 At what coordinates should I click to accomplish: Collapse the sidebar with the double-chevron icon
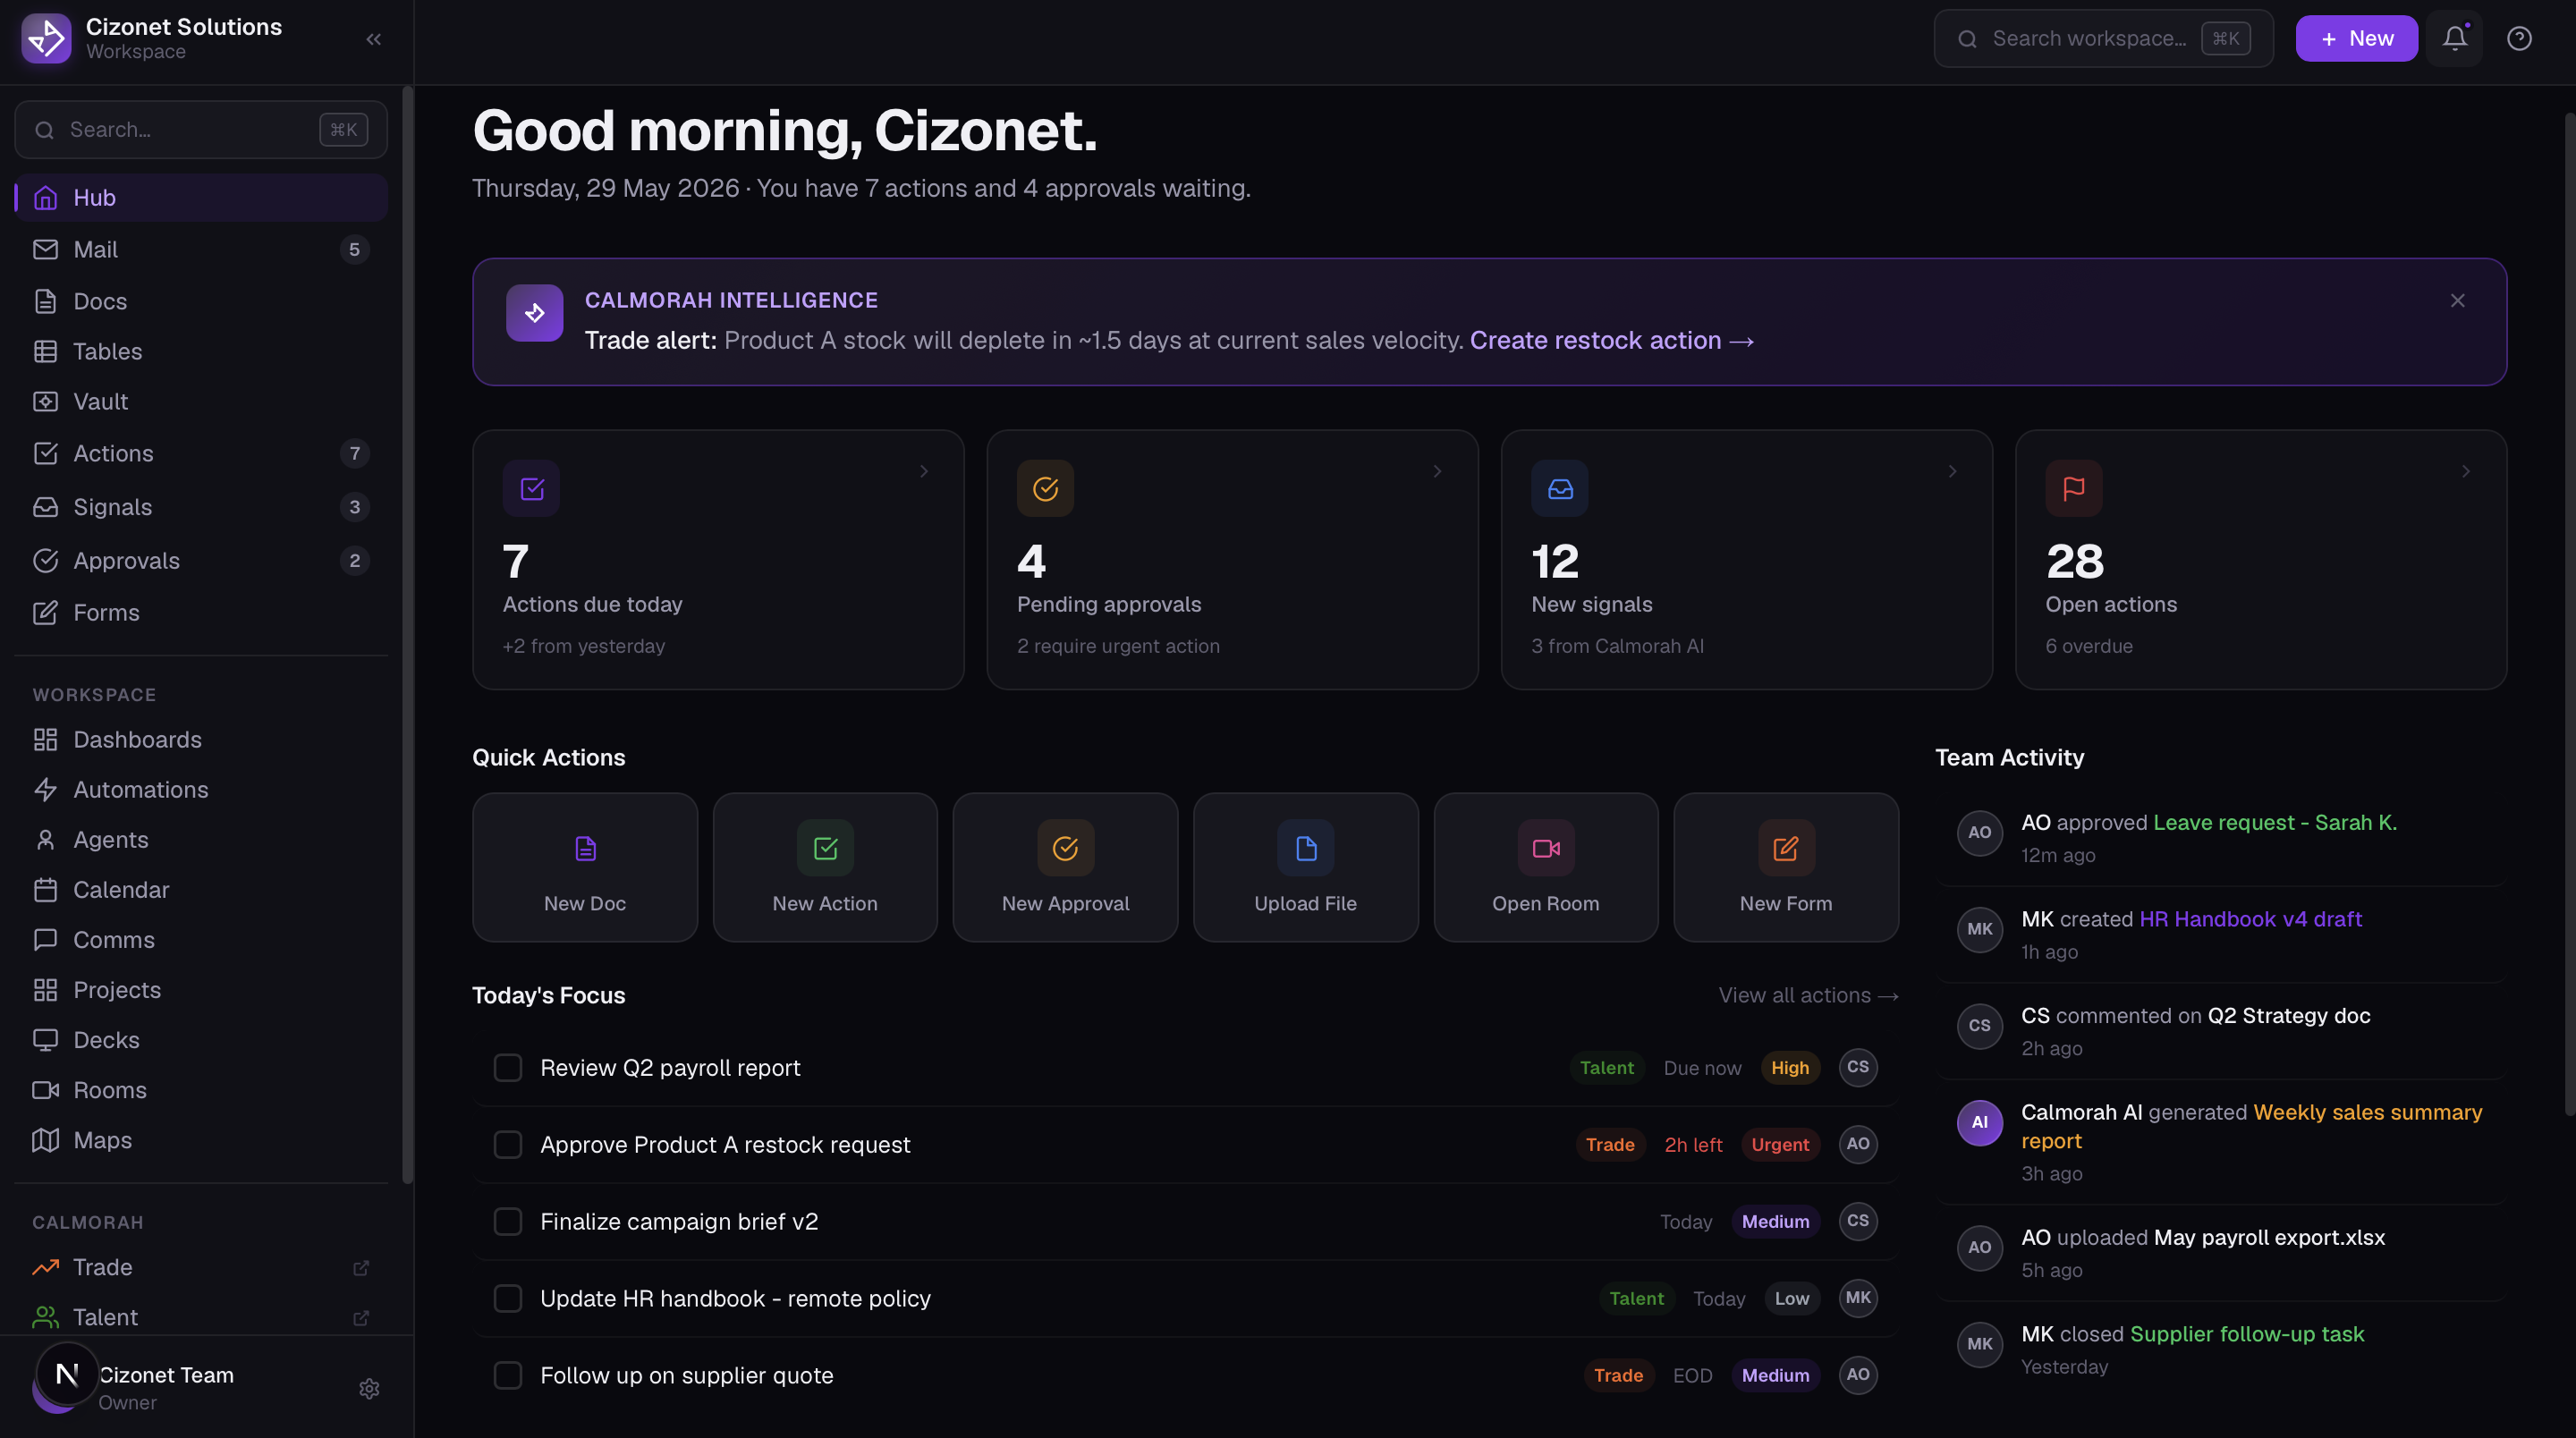(374, 39)
